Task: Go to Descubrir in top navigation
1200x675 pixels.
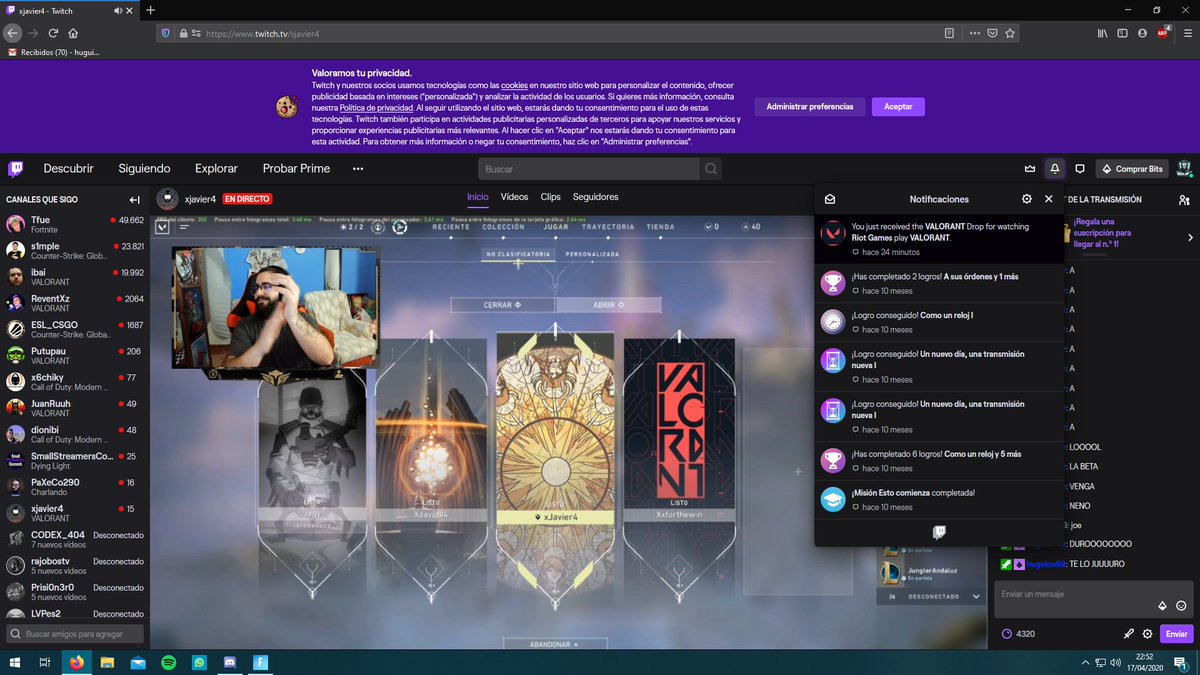Action: [x=68, y=169]
